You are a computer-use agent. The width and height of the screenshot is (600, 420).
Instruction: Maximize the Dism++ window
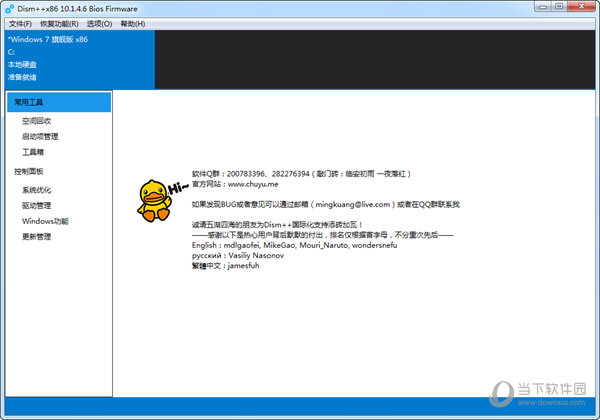pyautogui.click(x=559, y=6)
